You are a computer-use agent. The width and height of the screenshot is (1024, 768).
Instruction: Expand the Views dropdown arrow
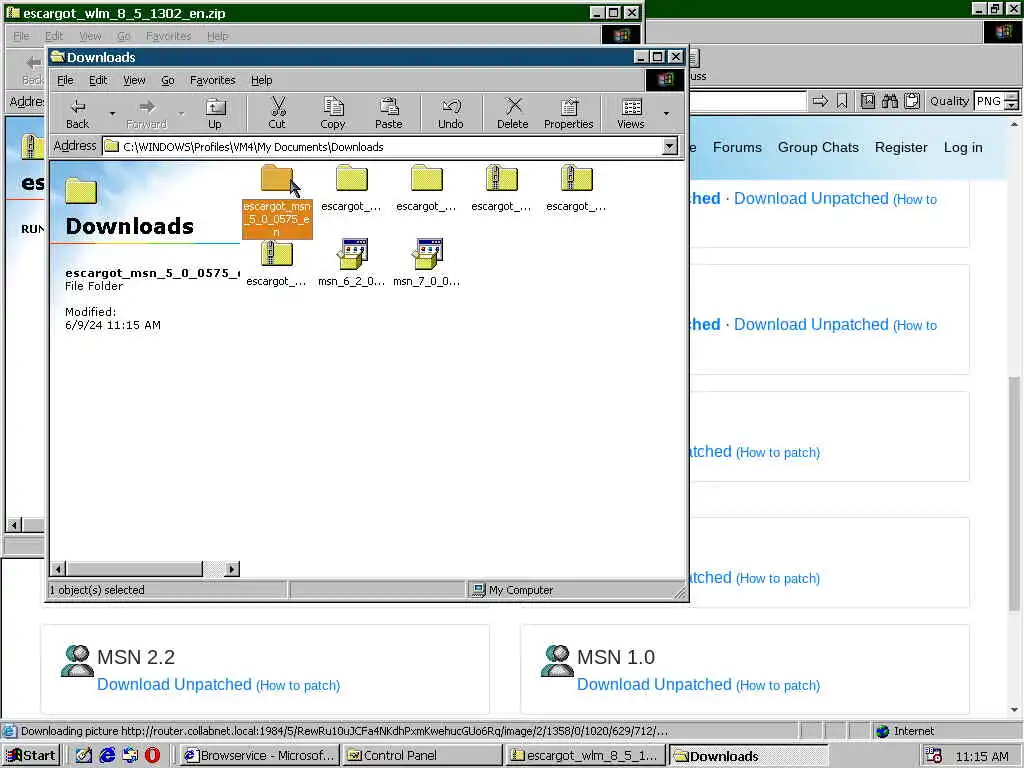(666, 114)
